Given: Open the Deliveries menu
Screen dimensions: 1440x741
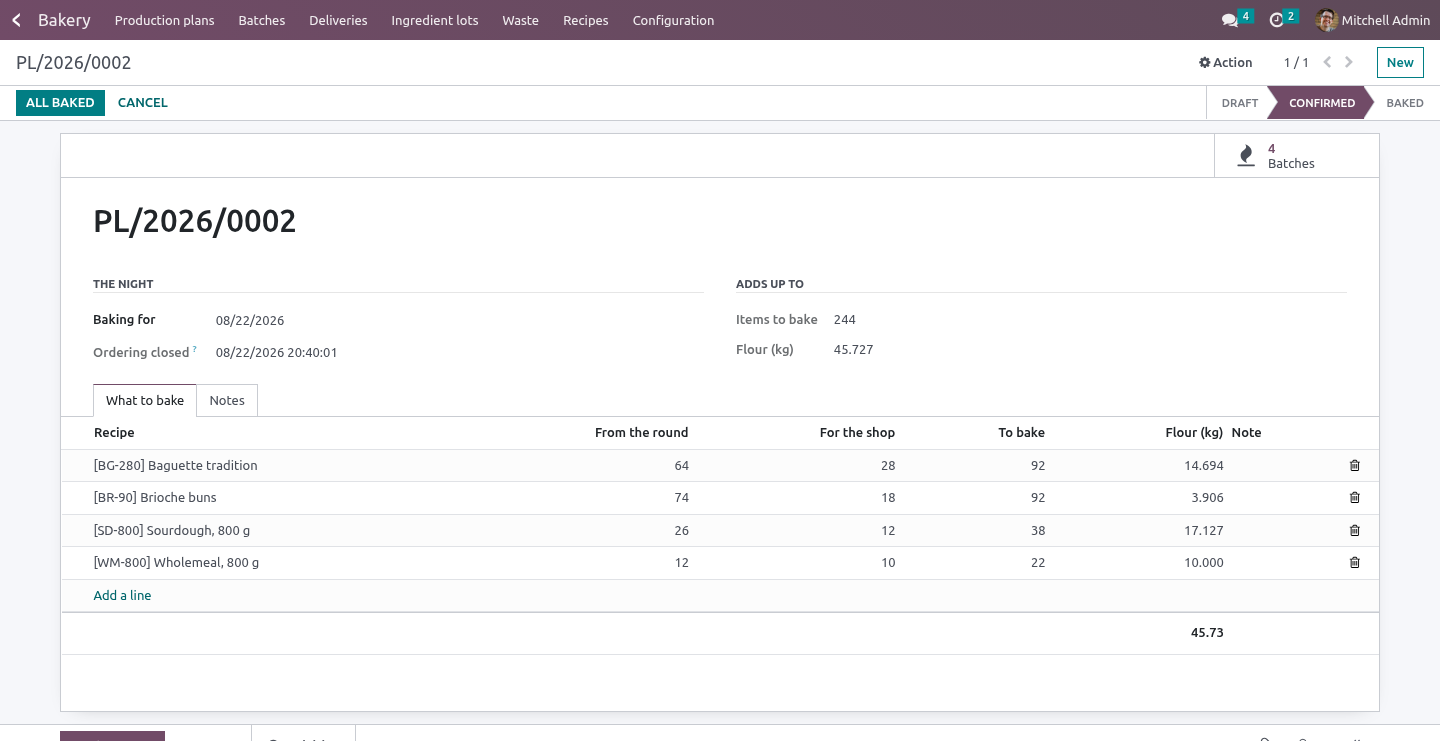Looking at the screenshot, I should [338, 20].
